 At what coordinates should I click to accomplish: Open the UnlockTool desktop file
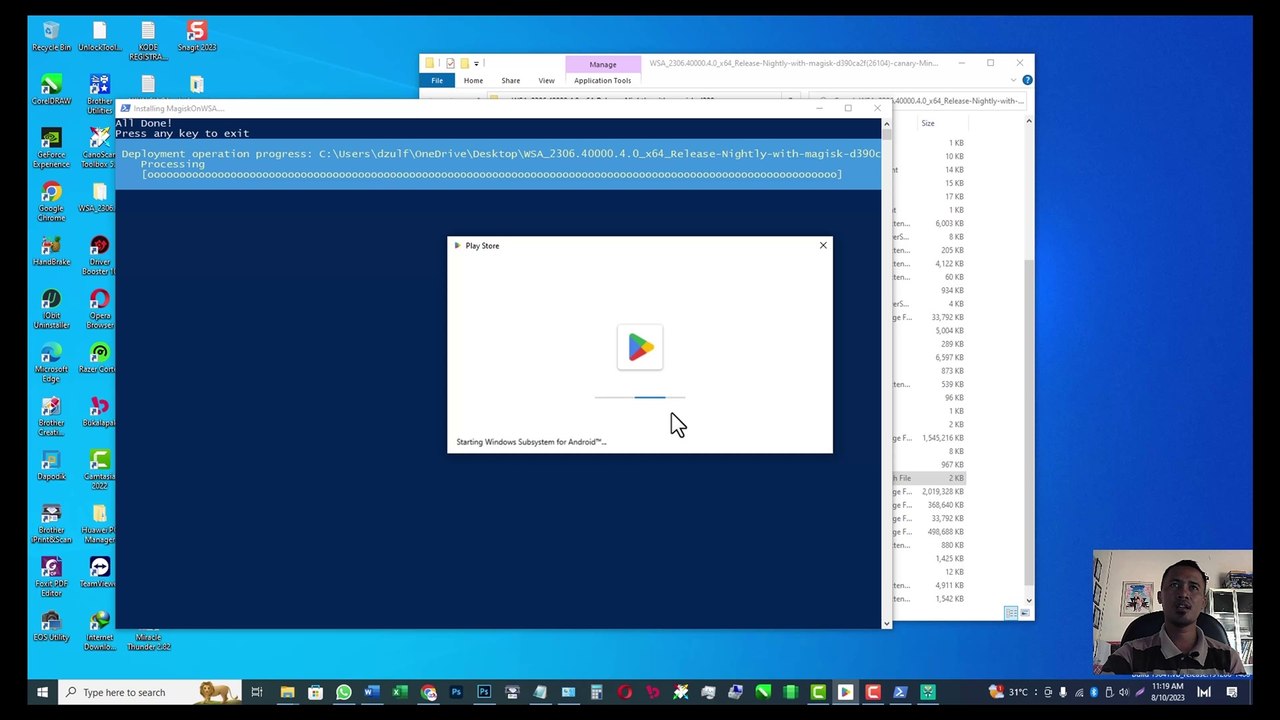click(99, 37)
